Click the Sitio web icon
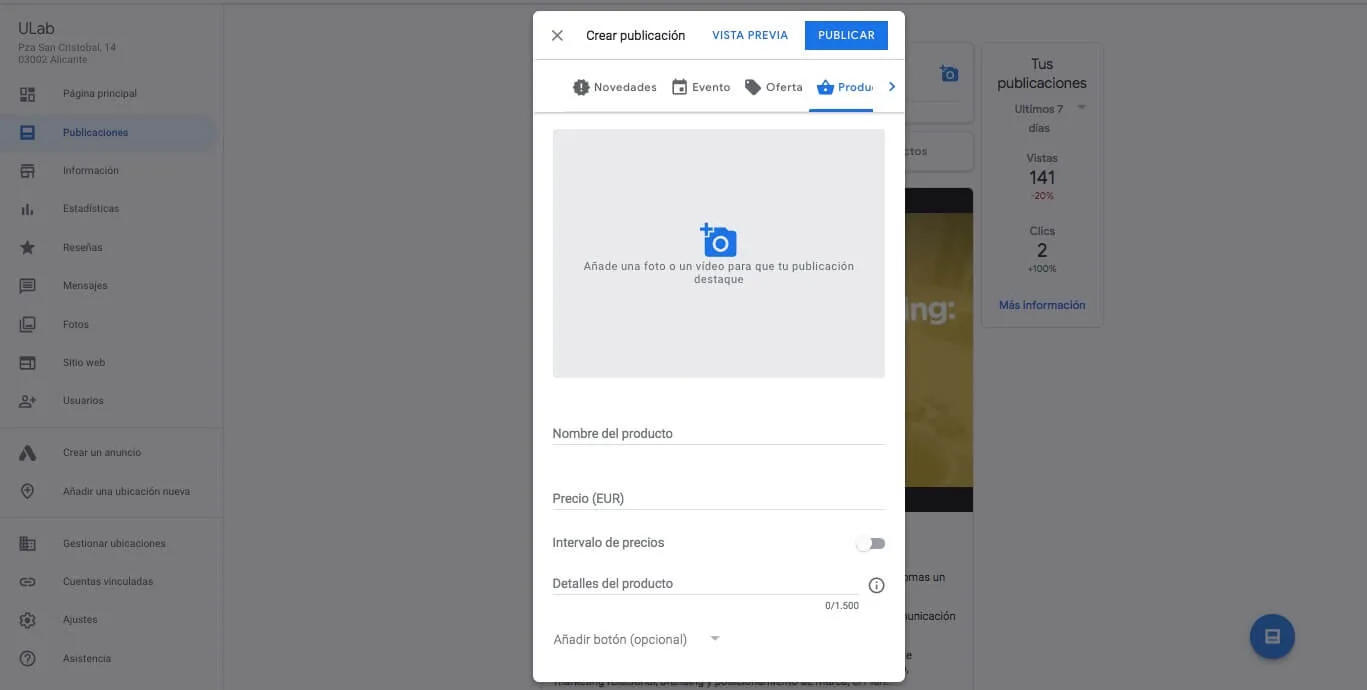1367x690 pixels. click(x=27, y=363)
